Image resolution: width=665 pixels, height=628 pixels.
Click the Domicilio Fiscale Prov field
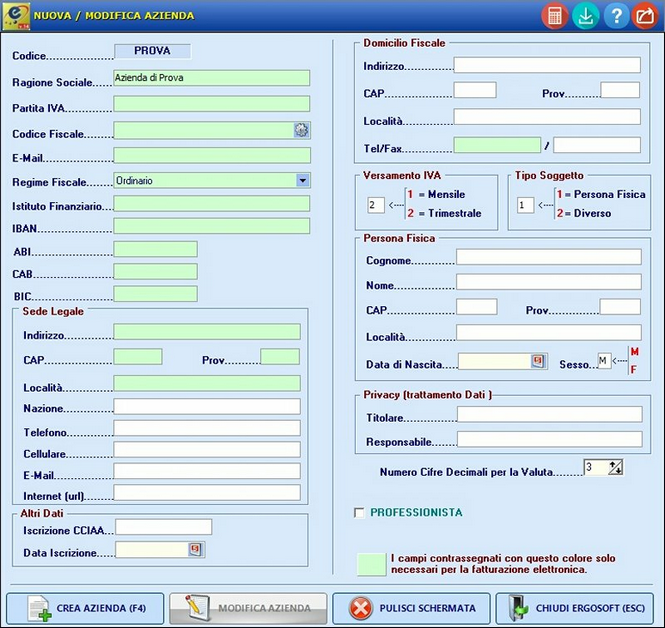620,90
